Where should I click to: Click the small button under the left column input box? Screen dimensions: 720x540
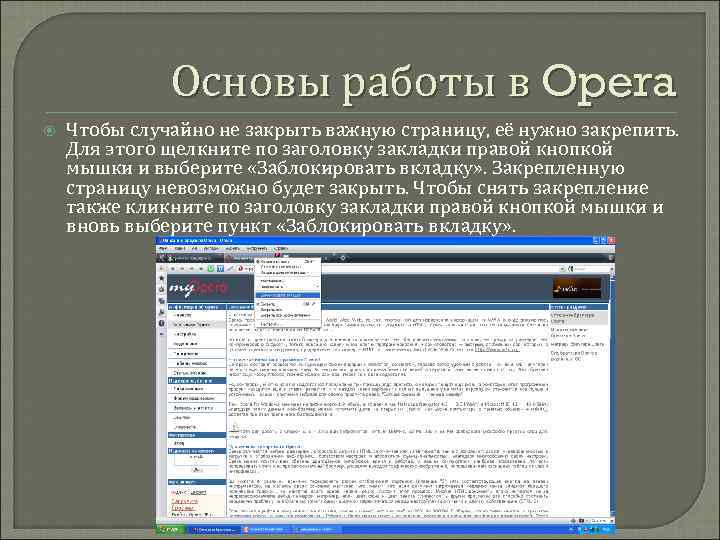(x=197, y=470)
